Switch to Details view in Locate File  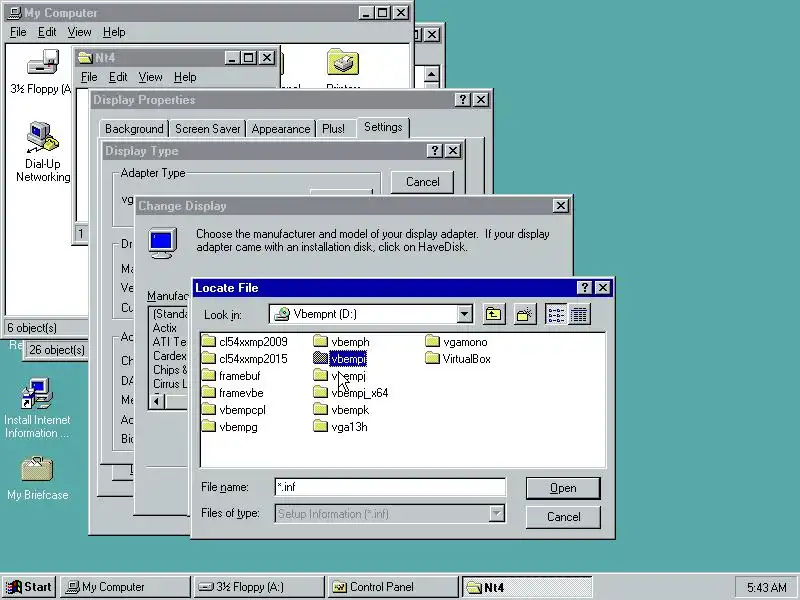point(579,314)
